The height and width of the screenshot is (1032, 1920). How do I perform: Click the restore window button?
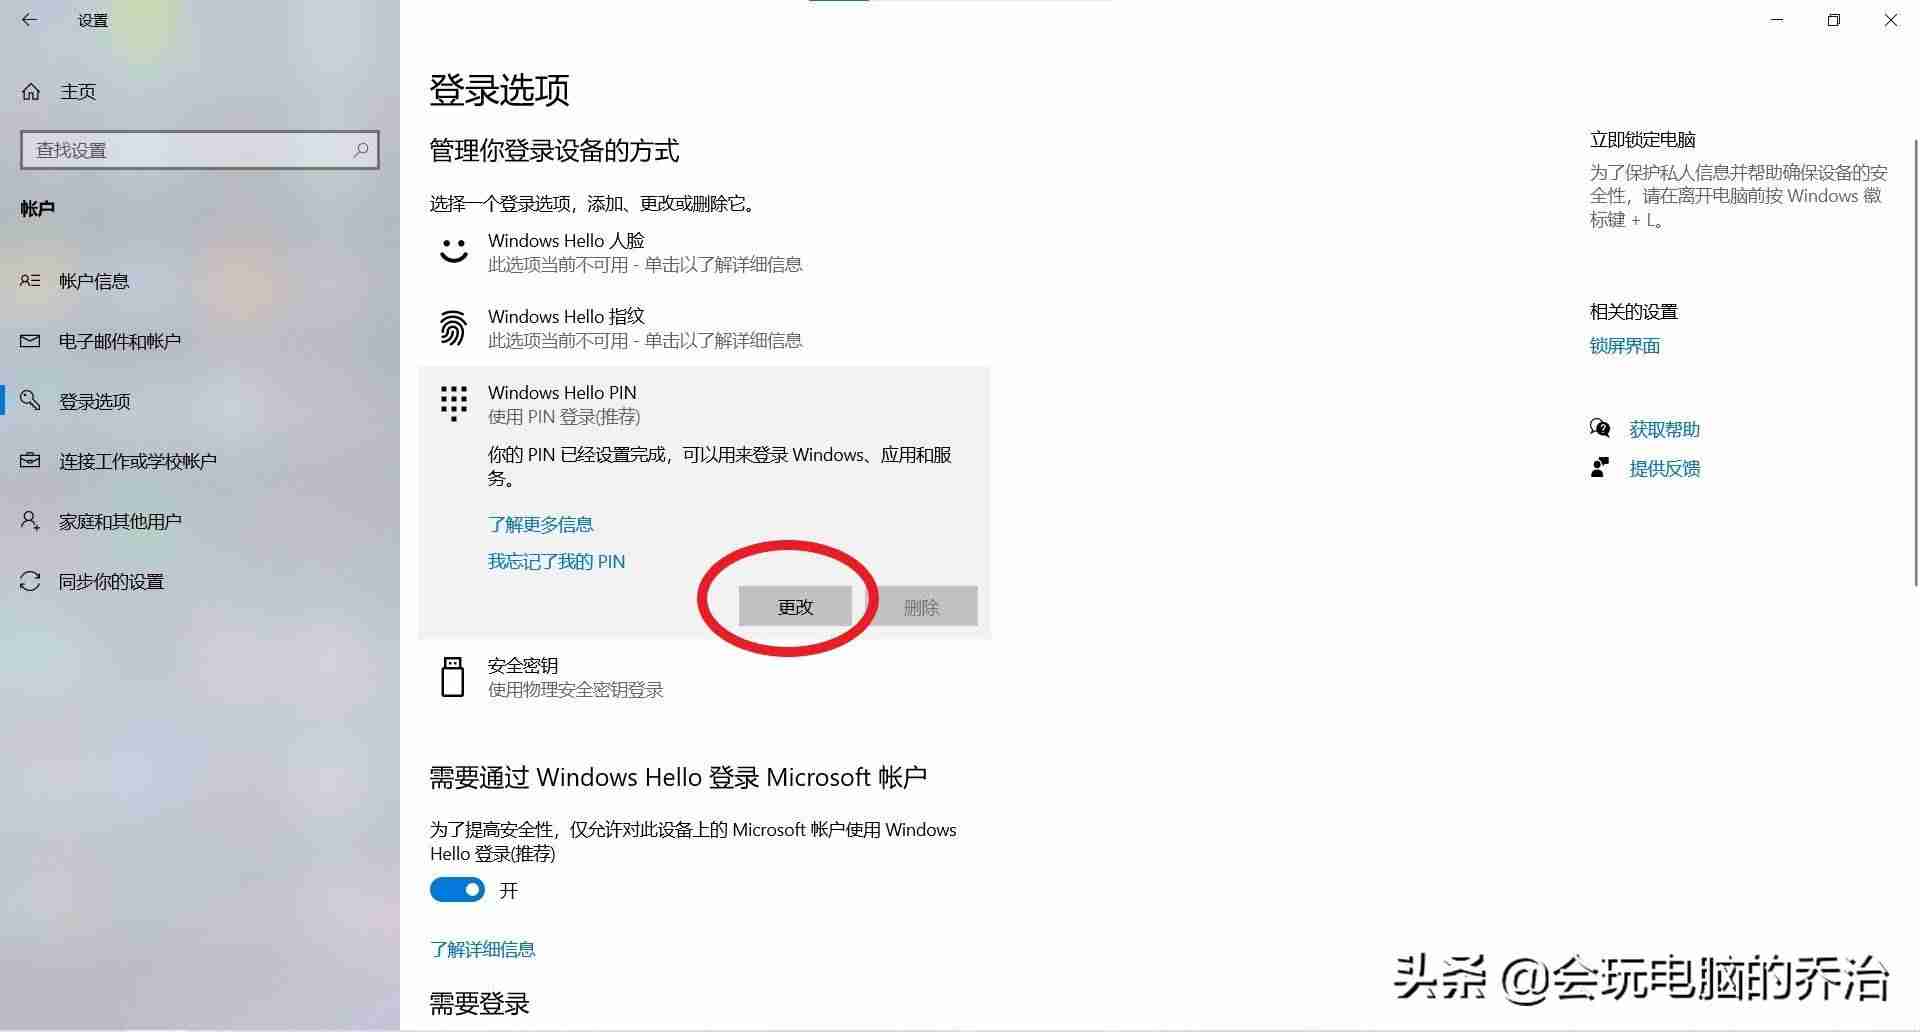pyautogui.click(x=1834, y=20)
